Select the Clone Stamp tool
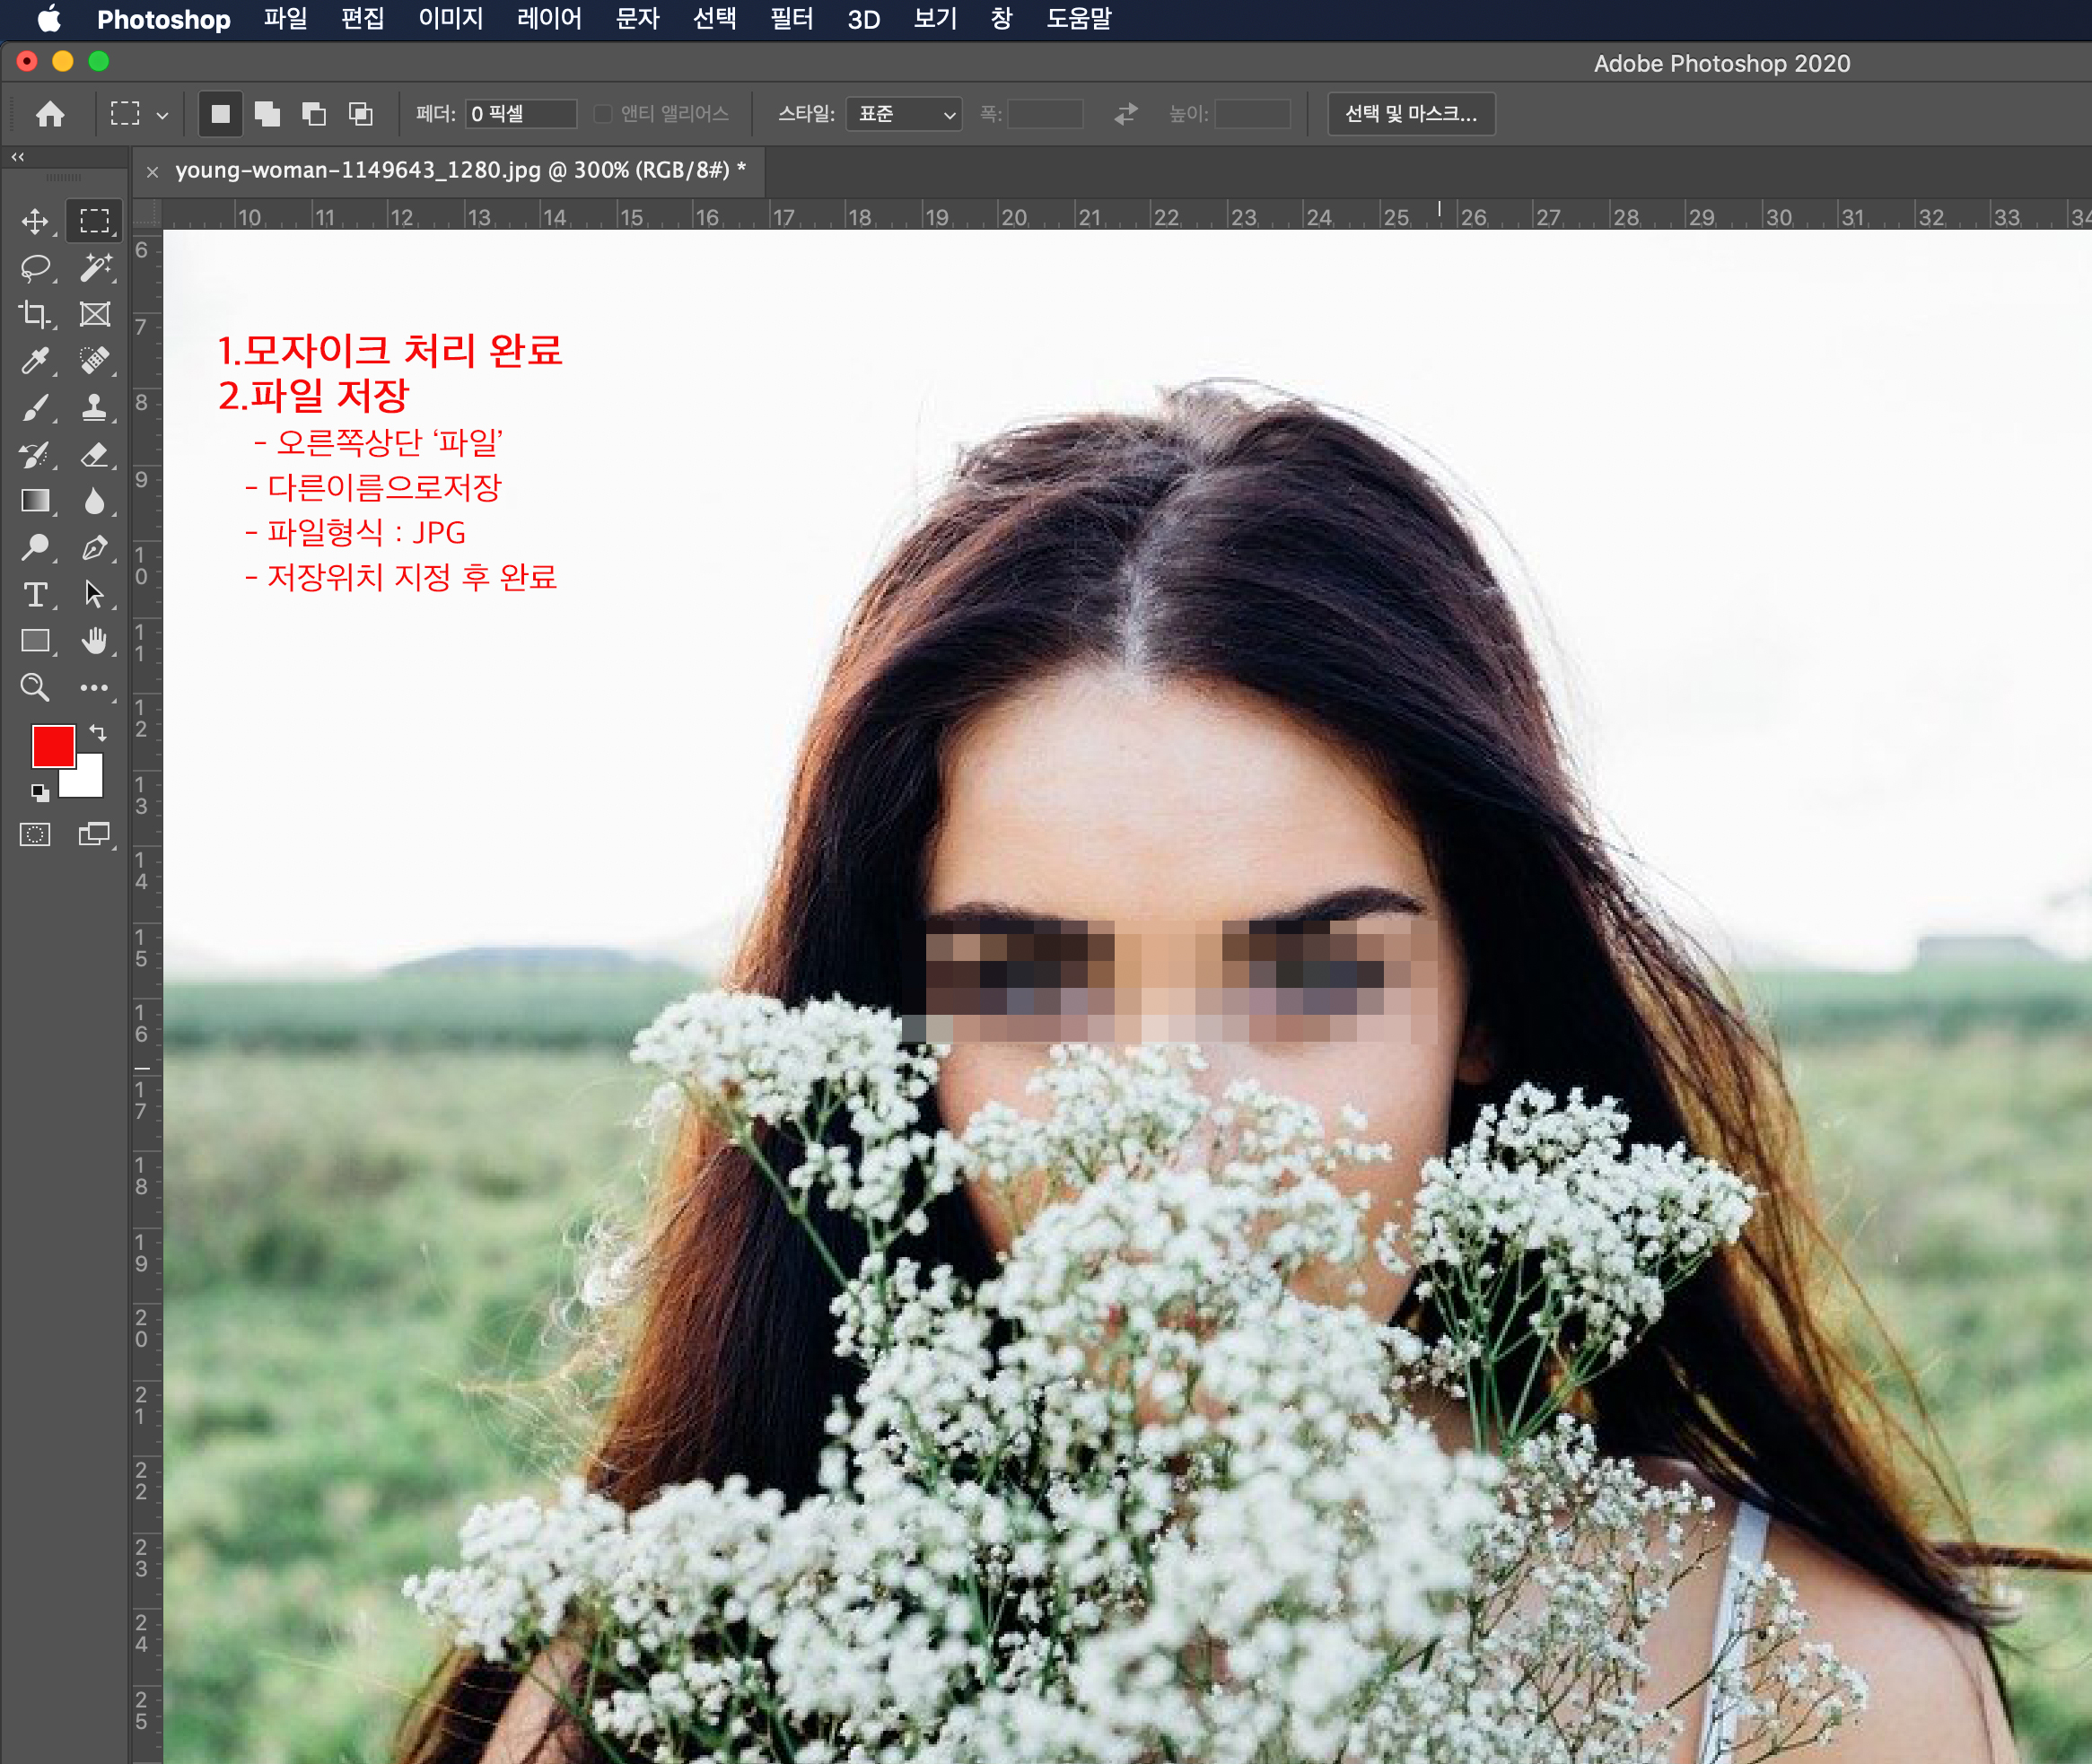 point(95,407)
